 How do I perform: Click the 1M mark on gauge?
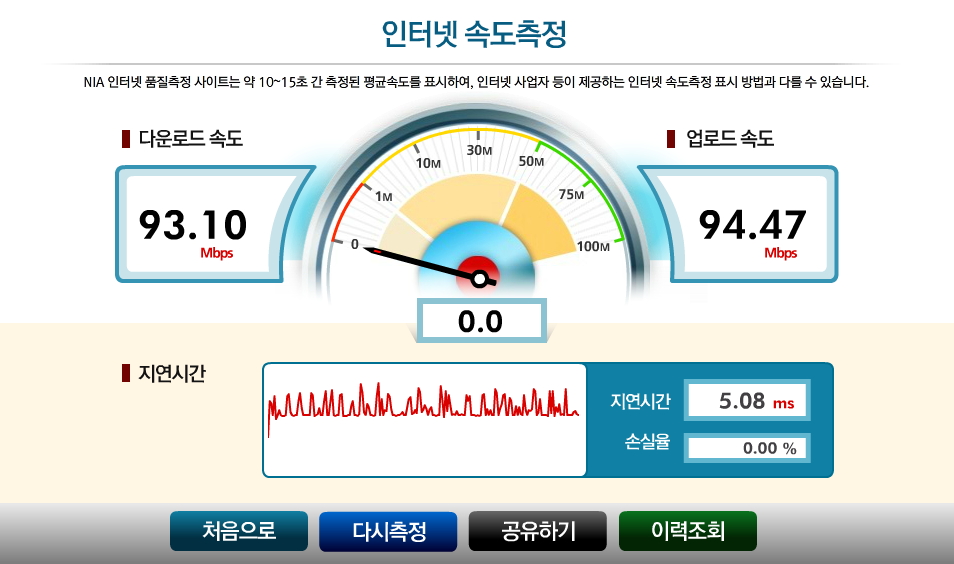coord(383,197)
